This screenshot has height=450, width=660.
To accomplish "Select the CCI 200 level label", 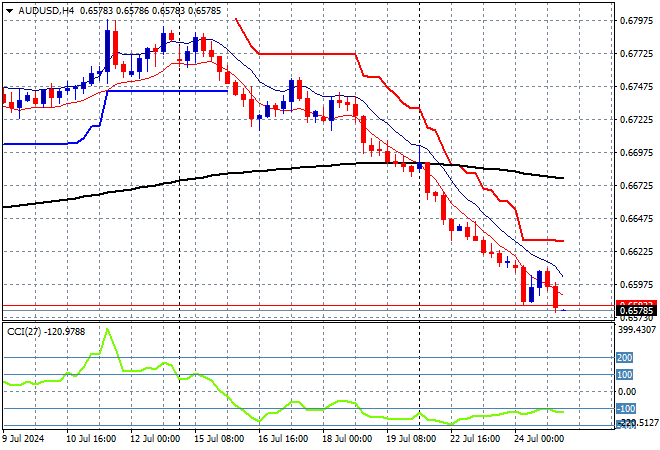I will point(624,358).
